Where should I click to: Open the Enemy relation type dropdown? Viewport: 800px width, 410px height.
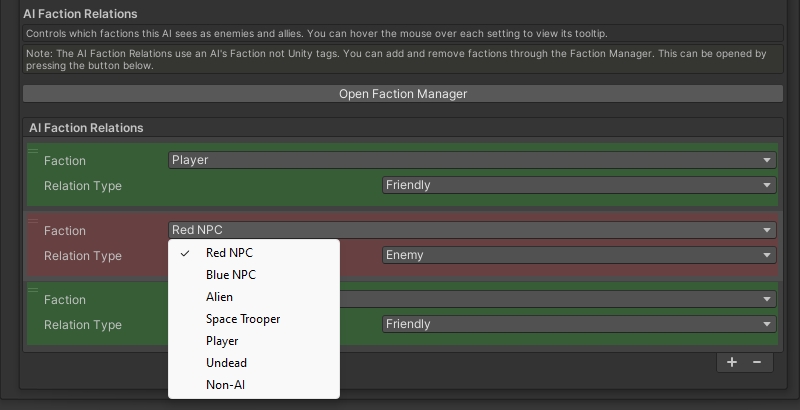click(579, 255)
